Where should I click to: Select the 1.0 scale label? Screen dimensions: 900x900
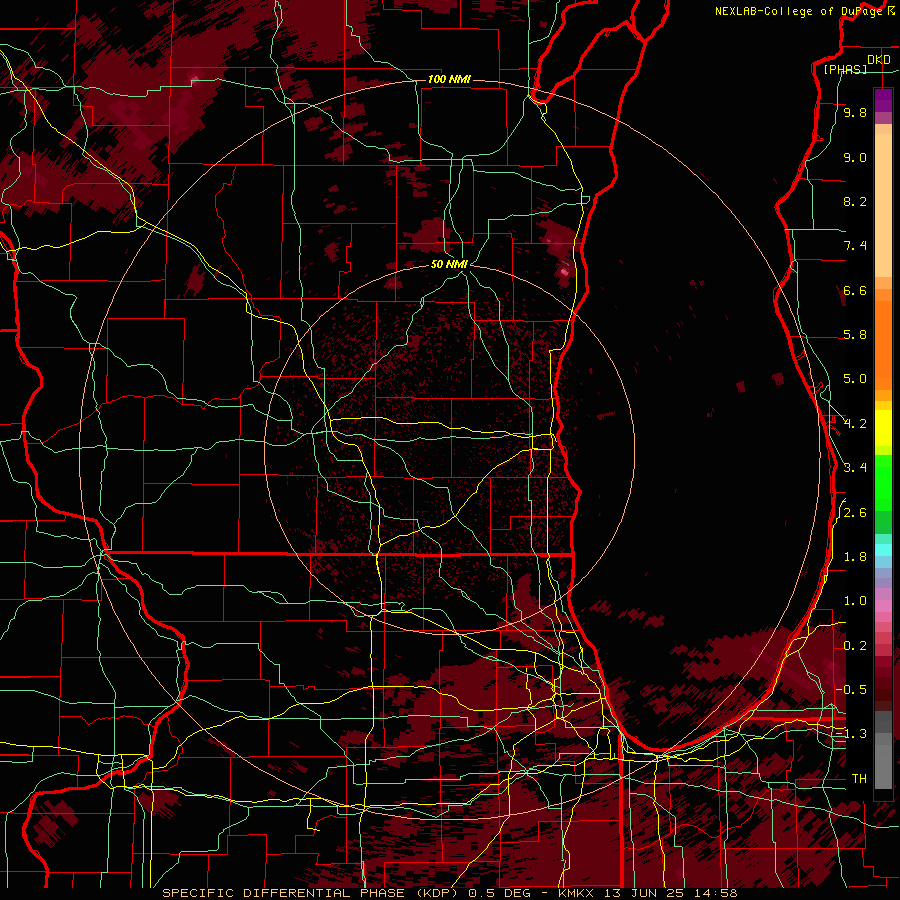tap(855, 601)
